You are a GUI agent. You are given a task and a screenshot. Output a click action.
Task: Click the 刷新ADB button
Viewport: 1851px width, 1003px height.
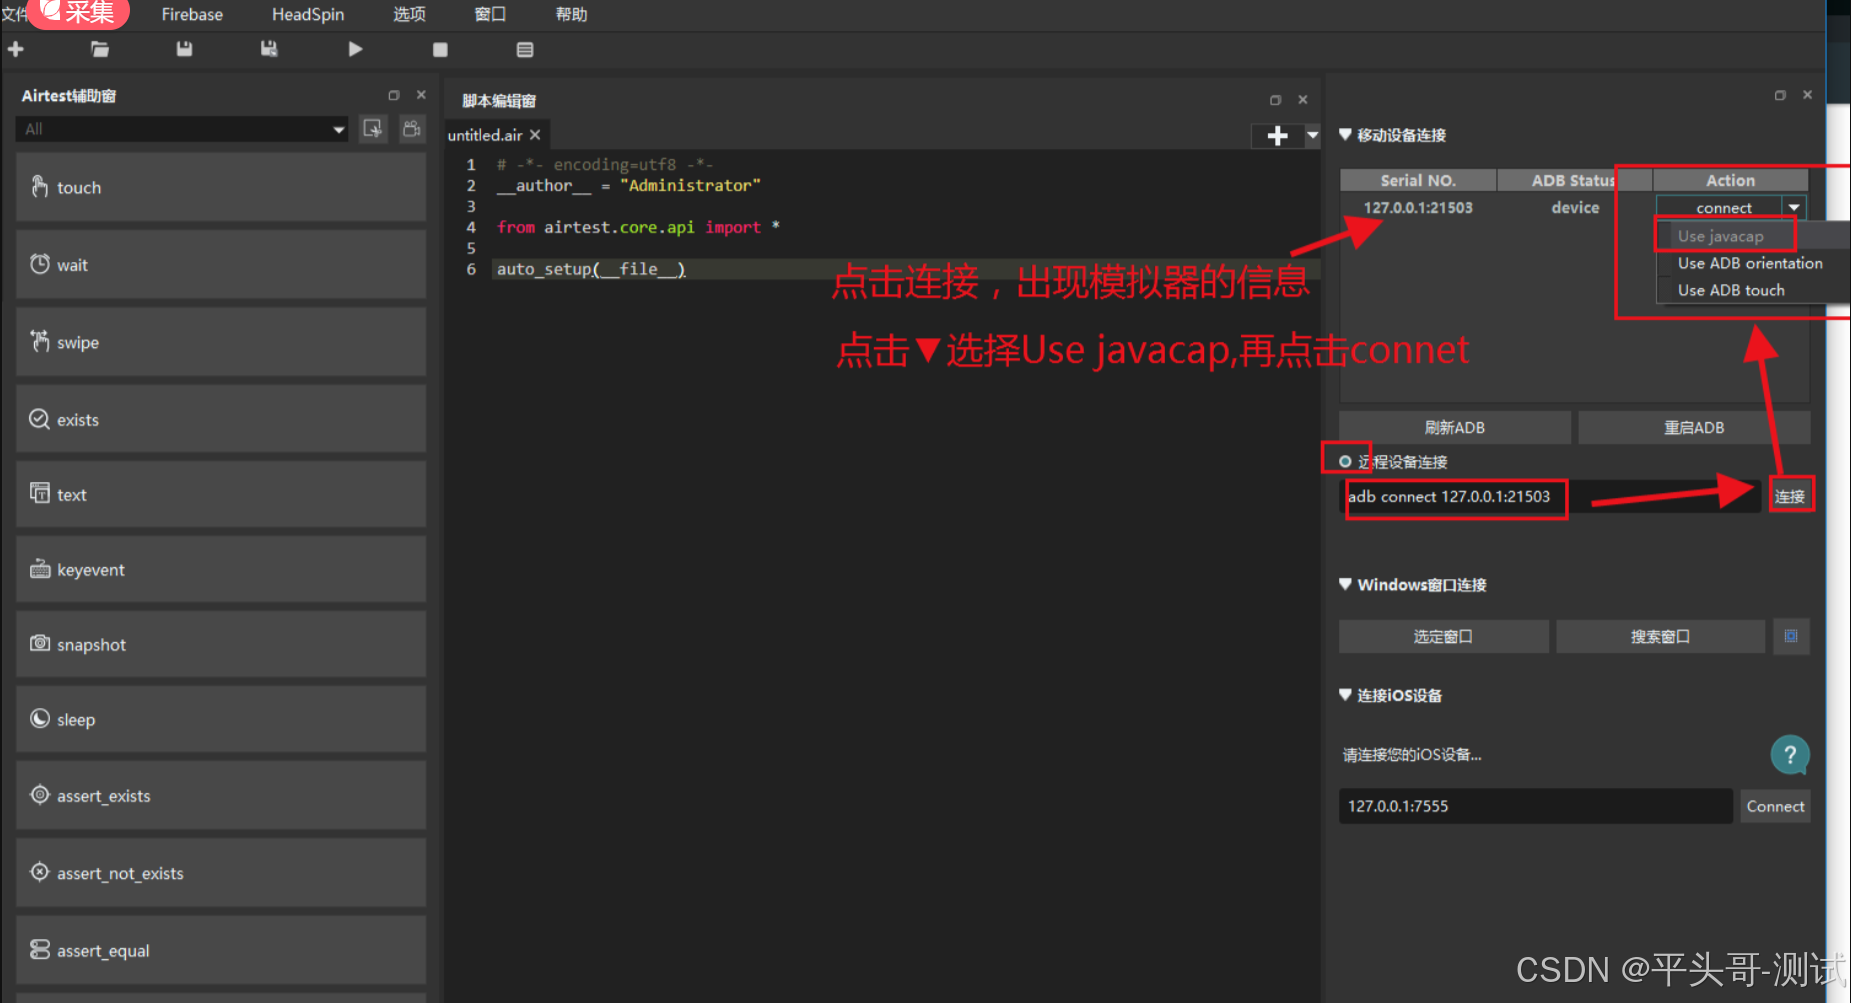click(x=1455, y=427)
